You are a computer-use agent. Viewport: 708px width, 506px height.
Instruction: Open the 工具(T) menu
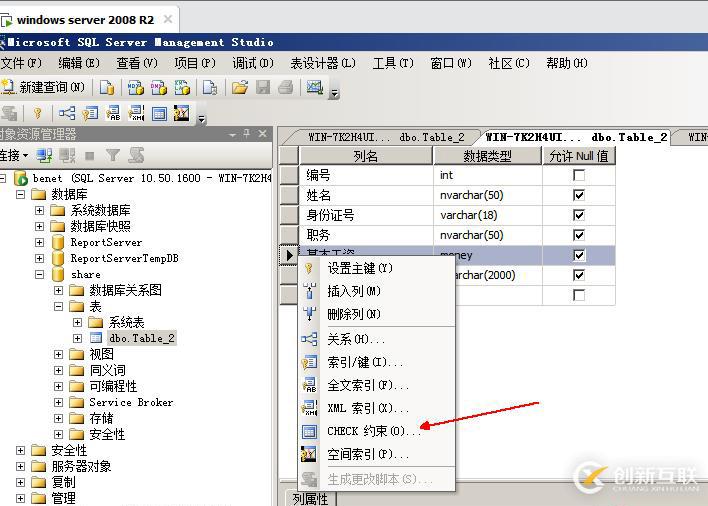click(x=393, y=63)
